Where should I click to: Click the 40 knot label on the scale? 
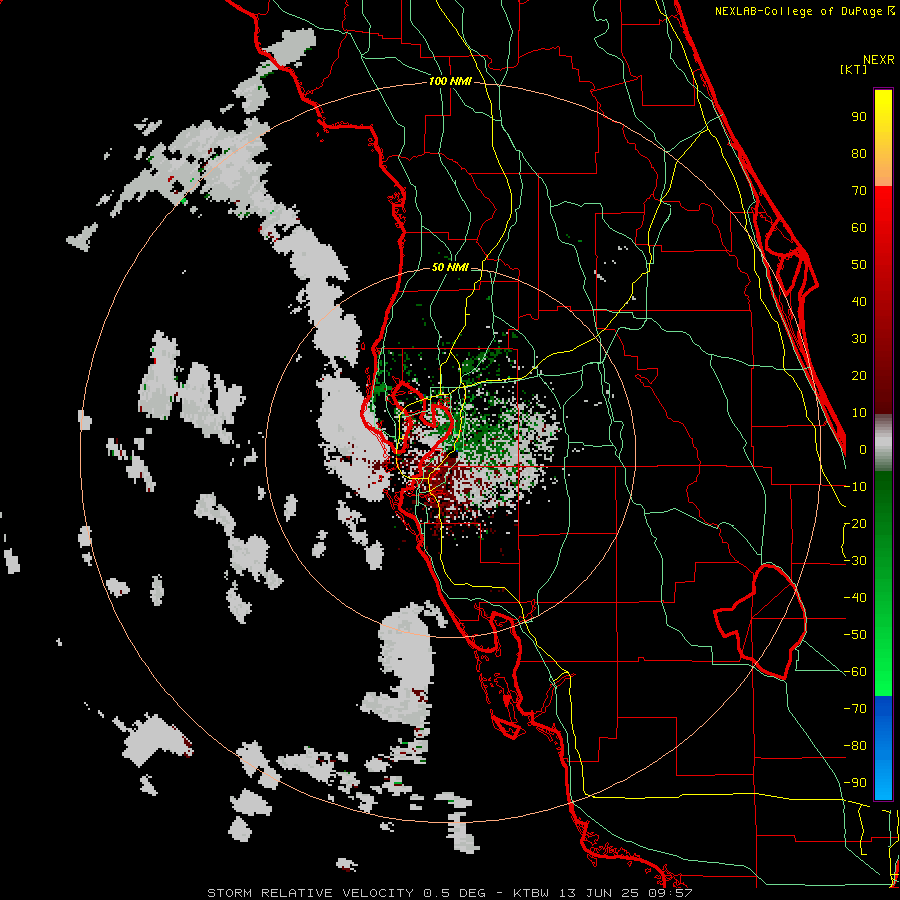click(859, 301)
